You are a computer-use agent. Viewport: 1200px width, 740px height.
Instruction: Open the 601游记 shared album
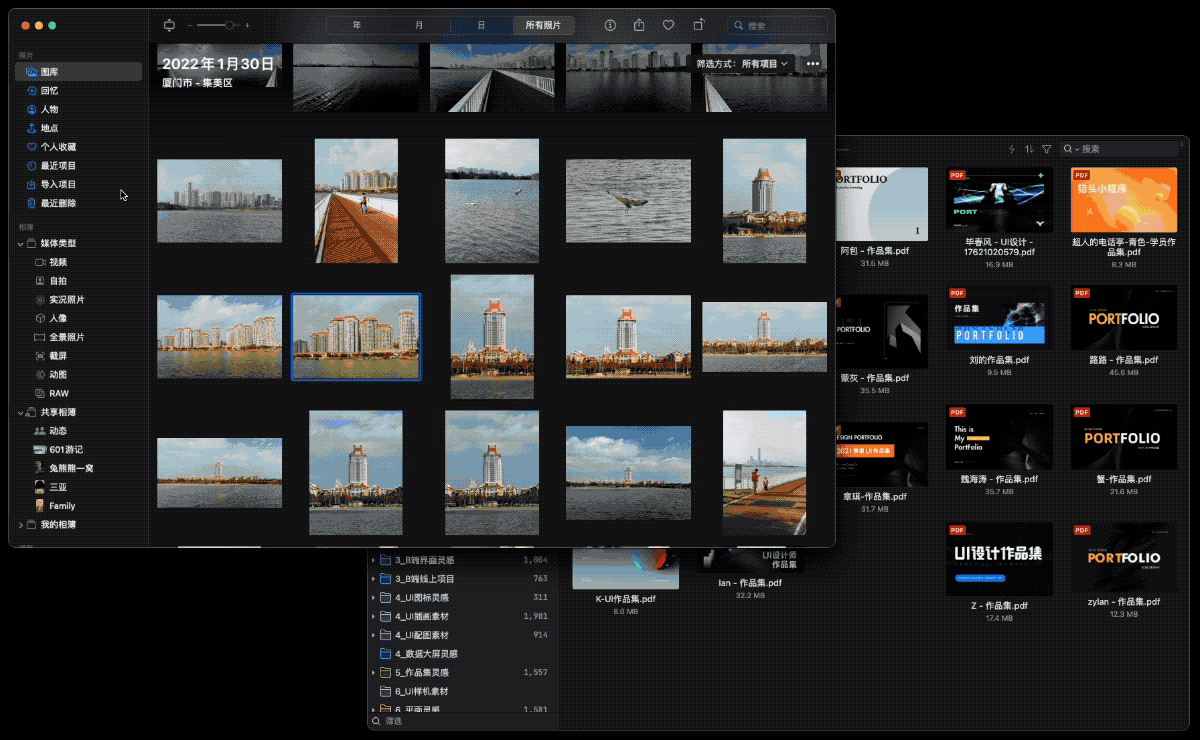[x=78, y=450]
